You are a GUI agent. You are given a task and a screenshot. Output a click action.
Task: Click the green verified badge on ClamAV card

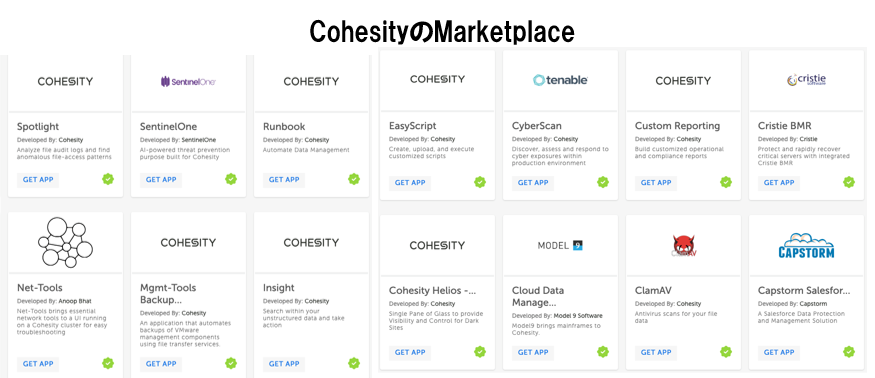(725, 352)
